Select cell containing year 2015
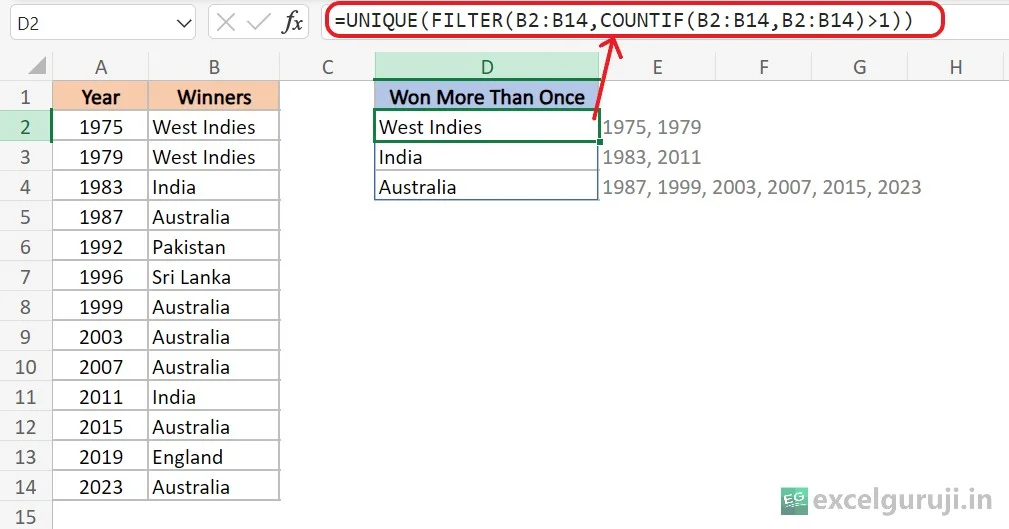The height and width of the screenshot is (529, 1009). tap(100, 427)
